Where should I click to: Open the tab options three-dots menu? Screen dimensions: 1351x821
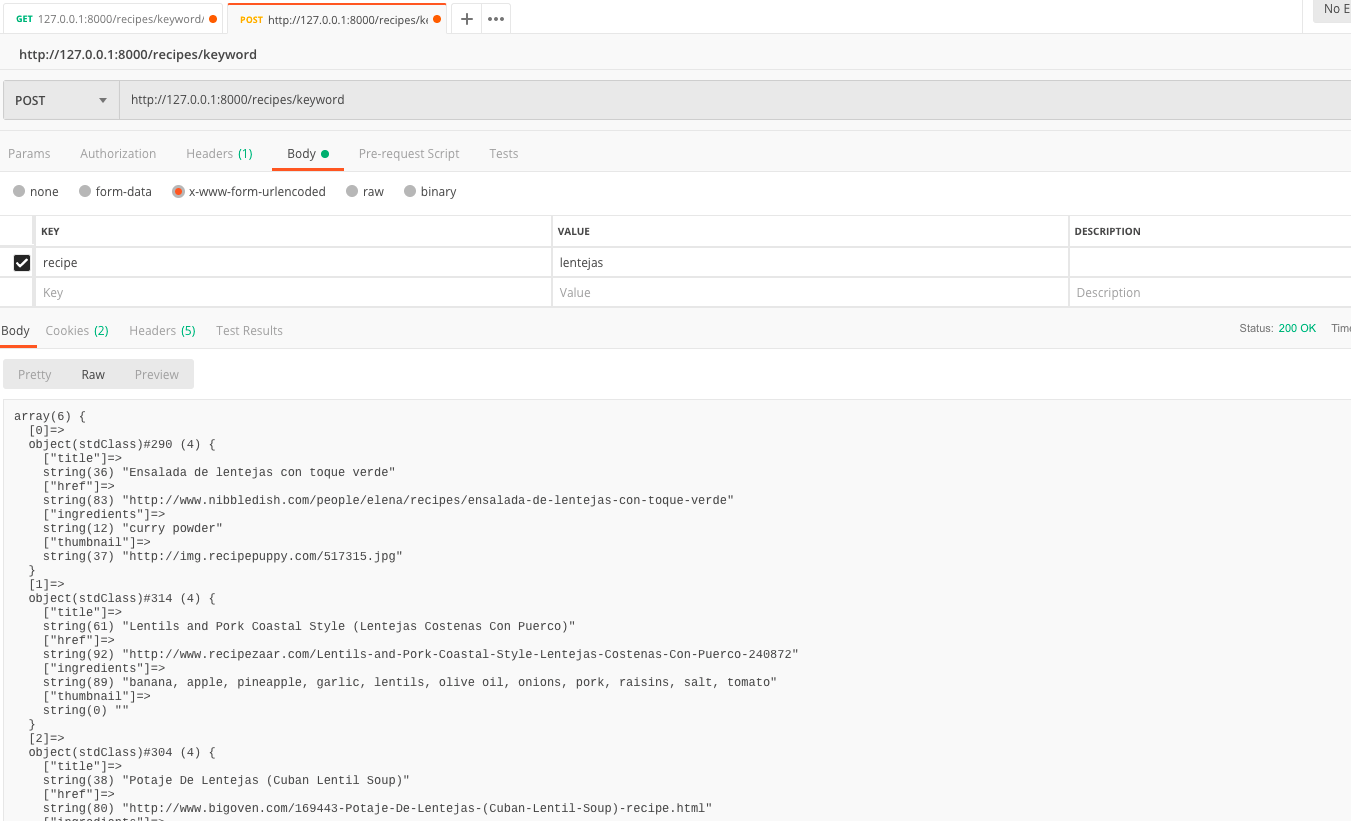(x=497, y=19)
